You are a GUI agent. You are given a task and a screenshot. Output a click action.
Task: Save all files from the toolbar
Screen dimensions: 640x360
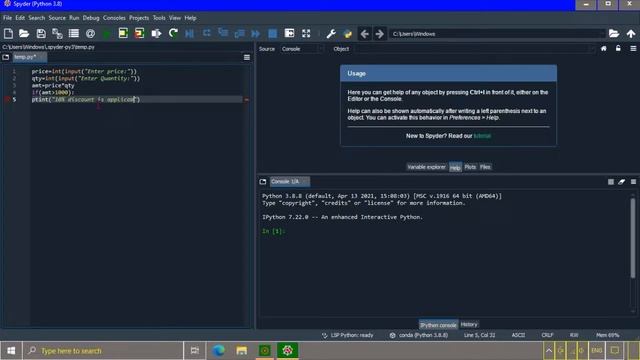point(57,33)
